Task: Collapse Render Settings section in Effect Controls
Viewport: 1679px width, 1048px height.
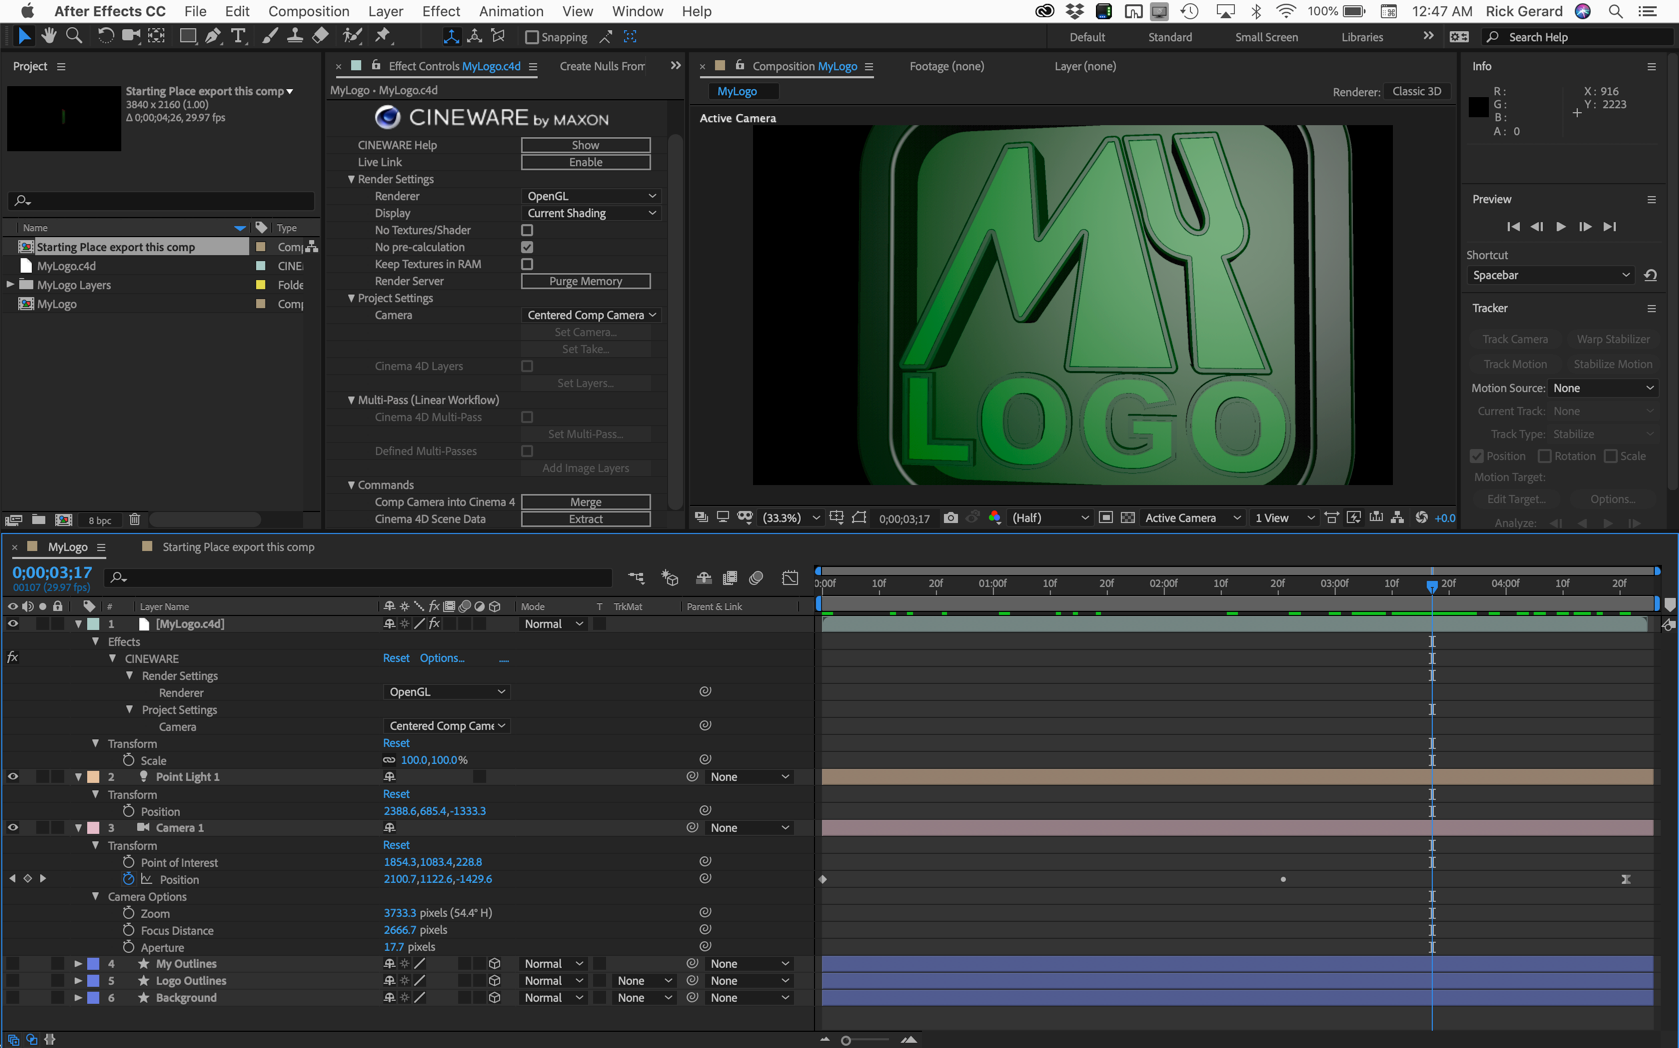Action: (351, 179)
